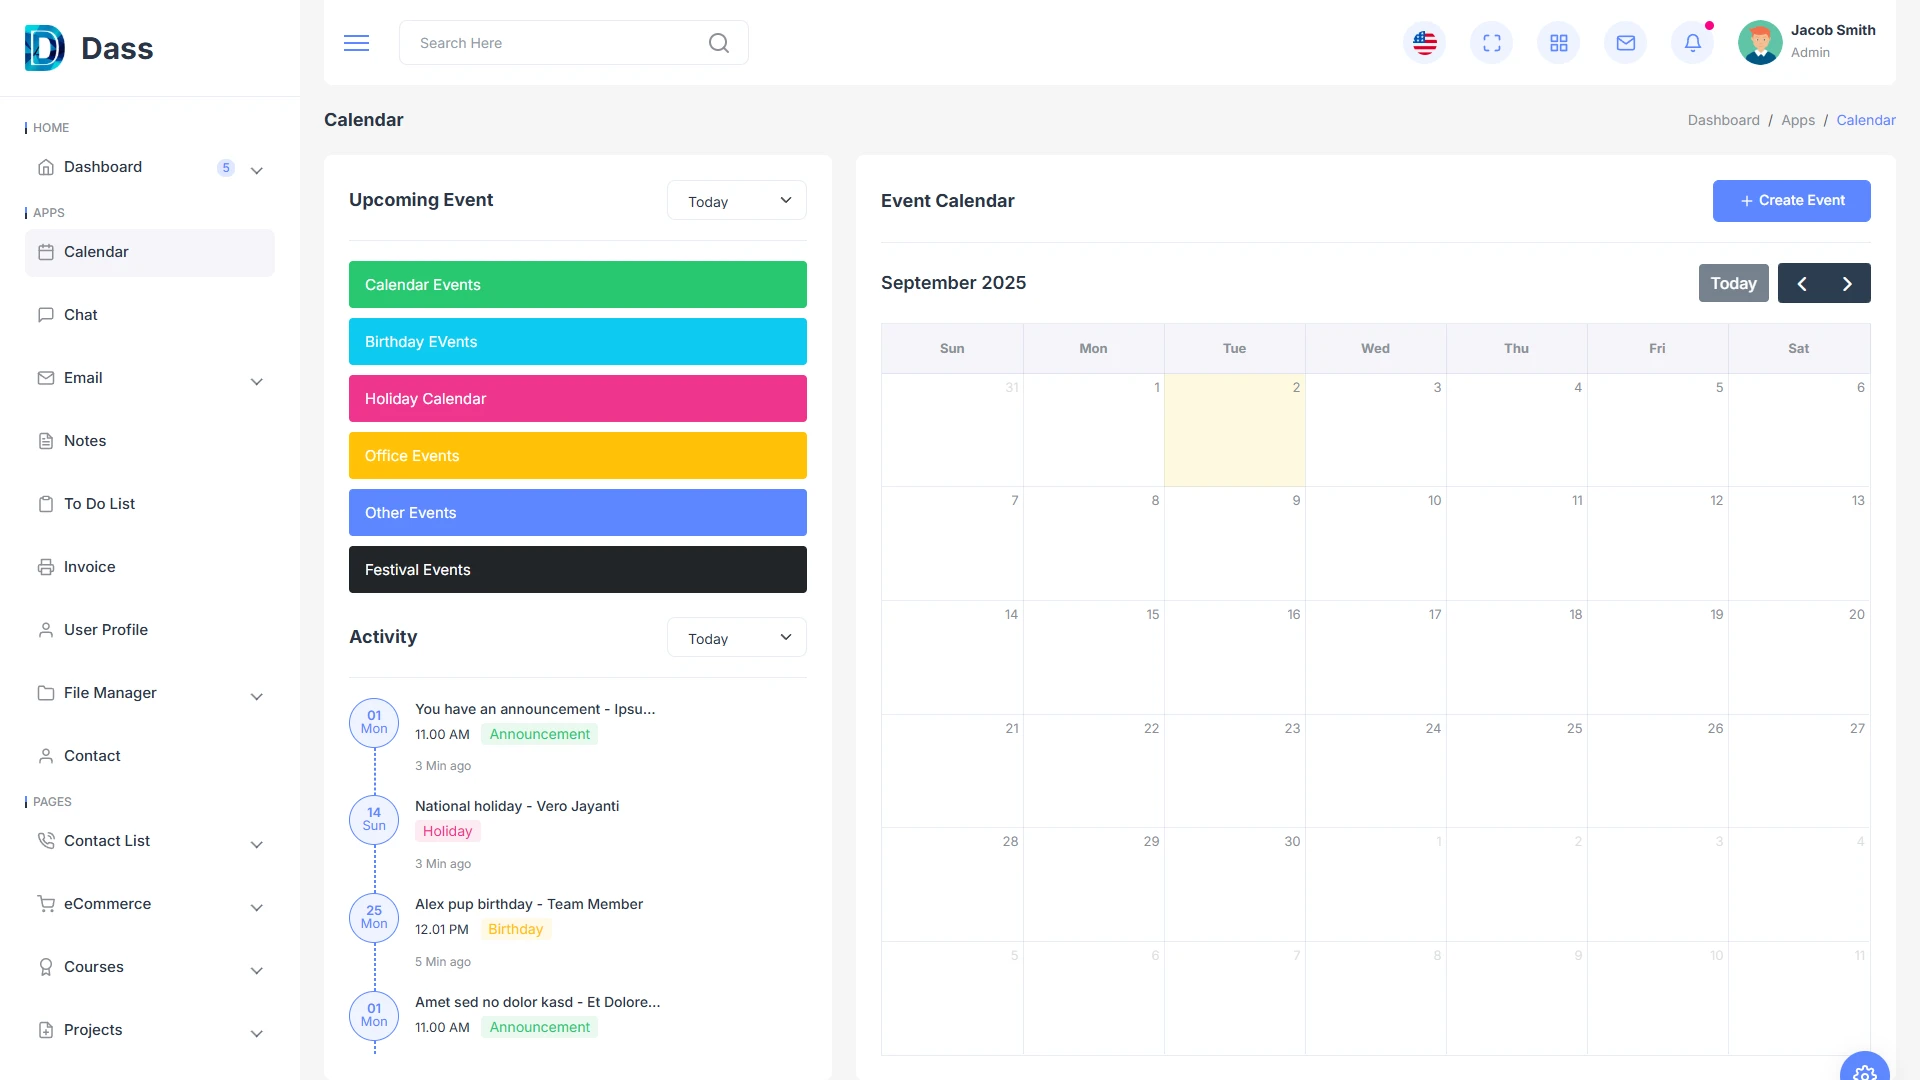
Task: Click the Contact List phone icon
Action: tap(46, 841)
